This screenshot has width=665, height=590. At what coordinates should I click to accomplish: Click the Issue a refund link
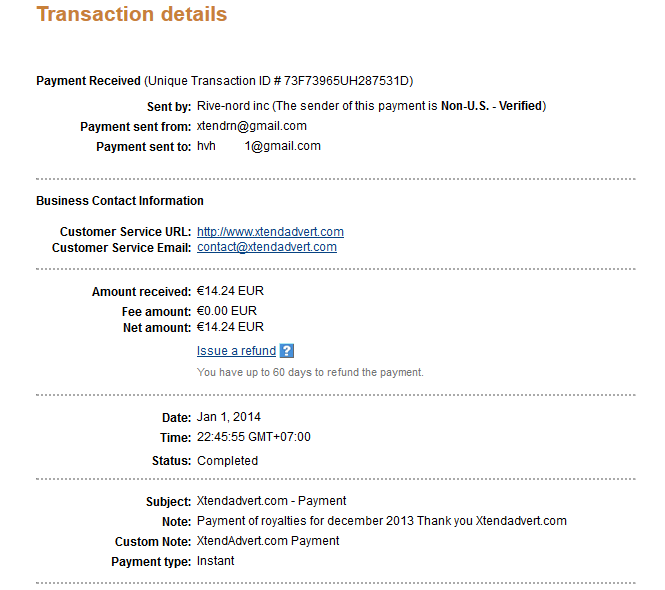click(236, 351)
